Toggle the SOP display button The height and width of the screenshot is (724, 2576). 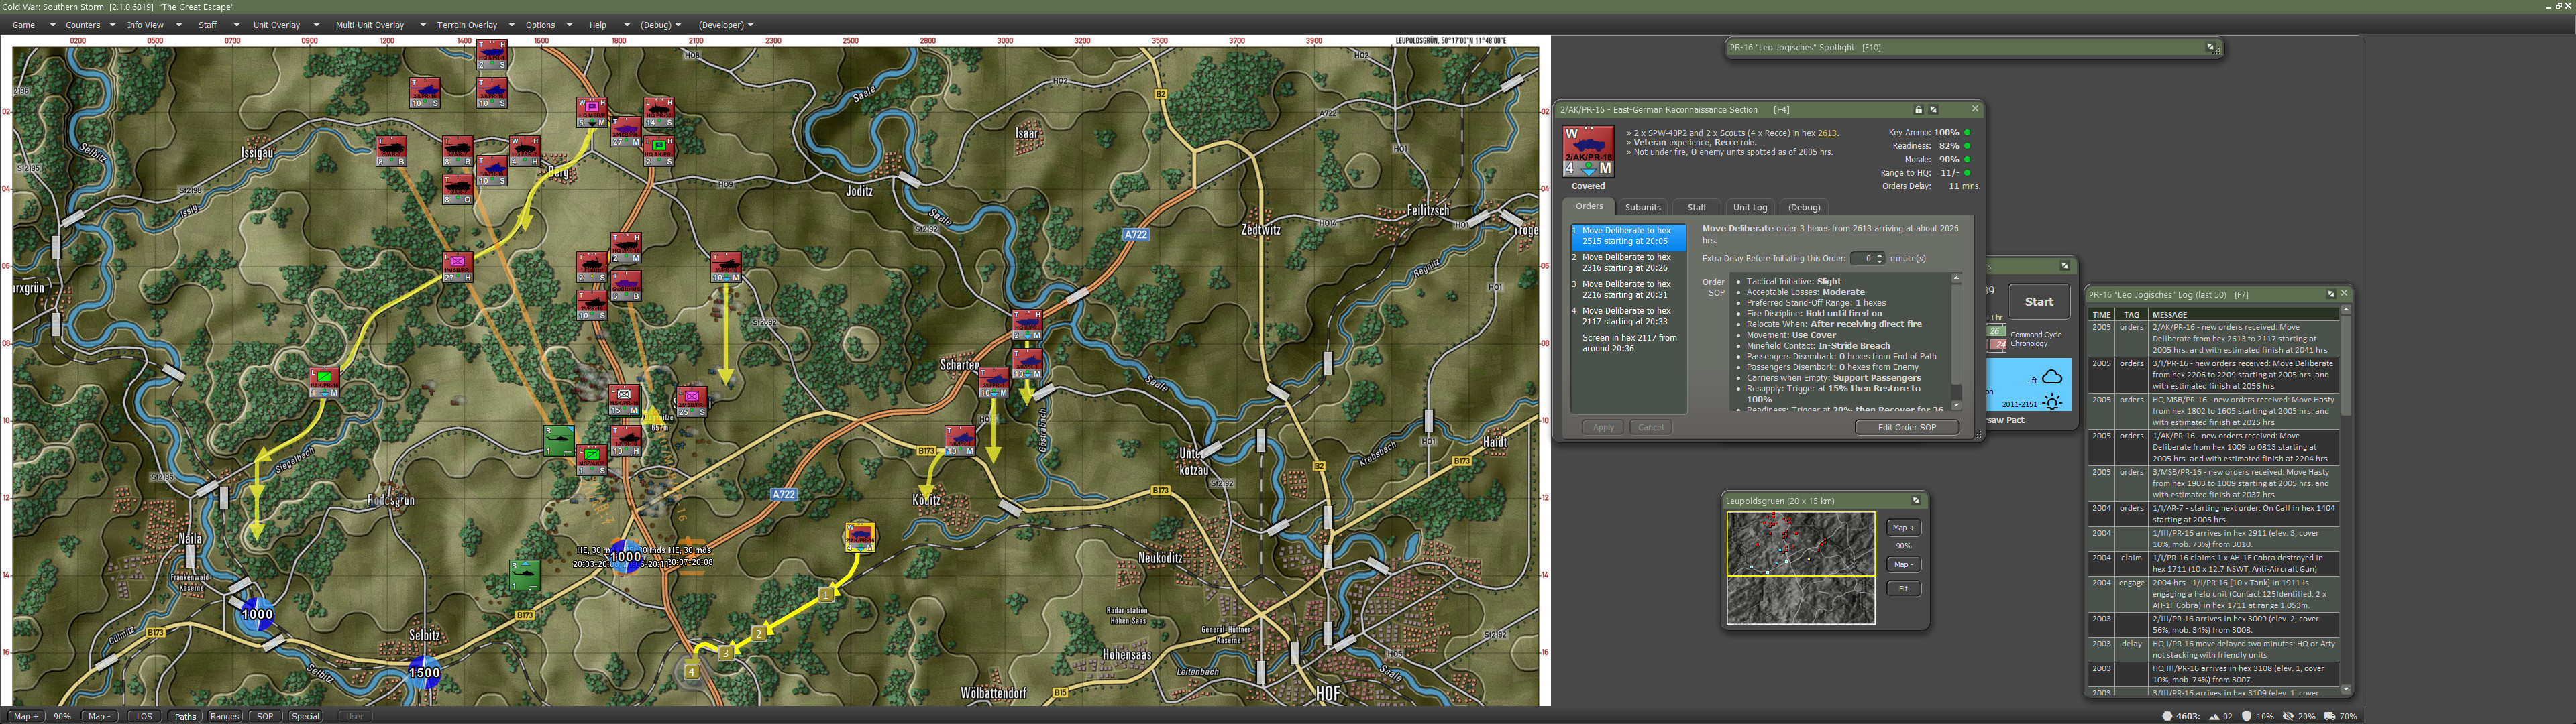coord(264,716)
